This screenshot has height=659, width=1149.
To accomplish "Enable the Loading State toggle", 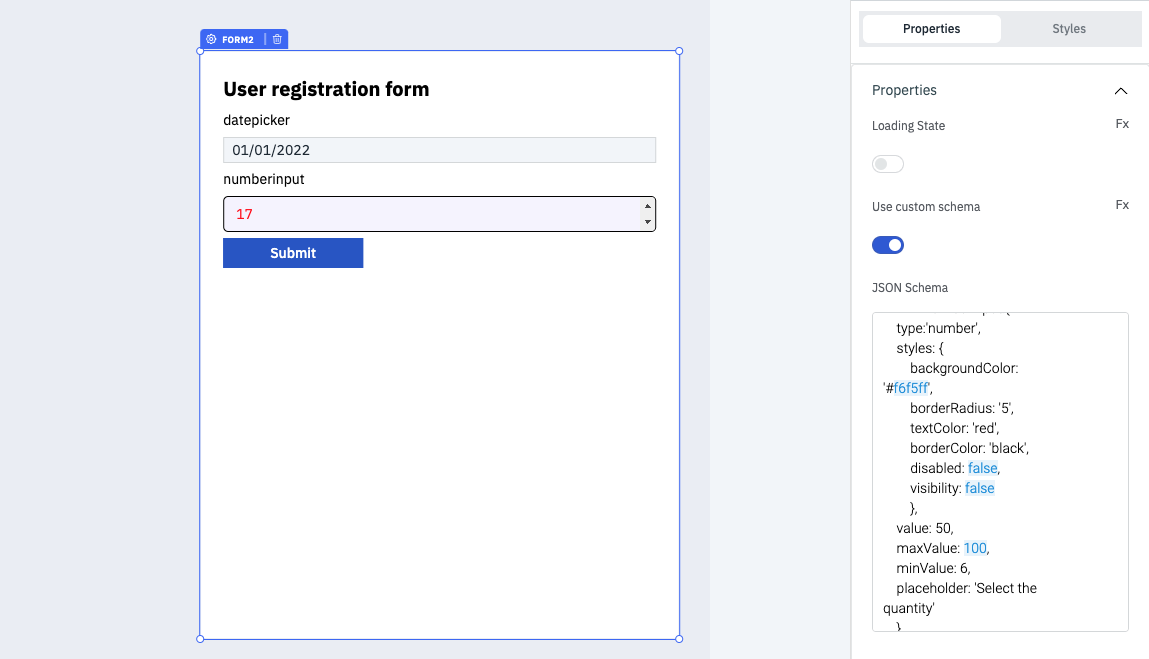I will tap(888, 164).
